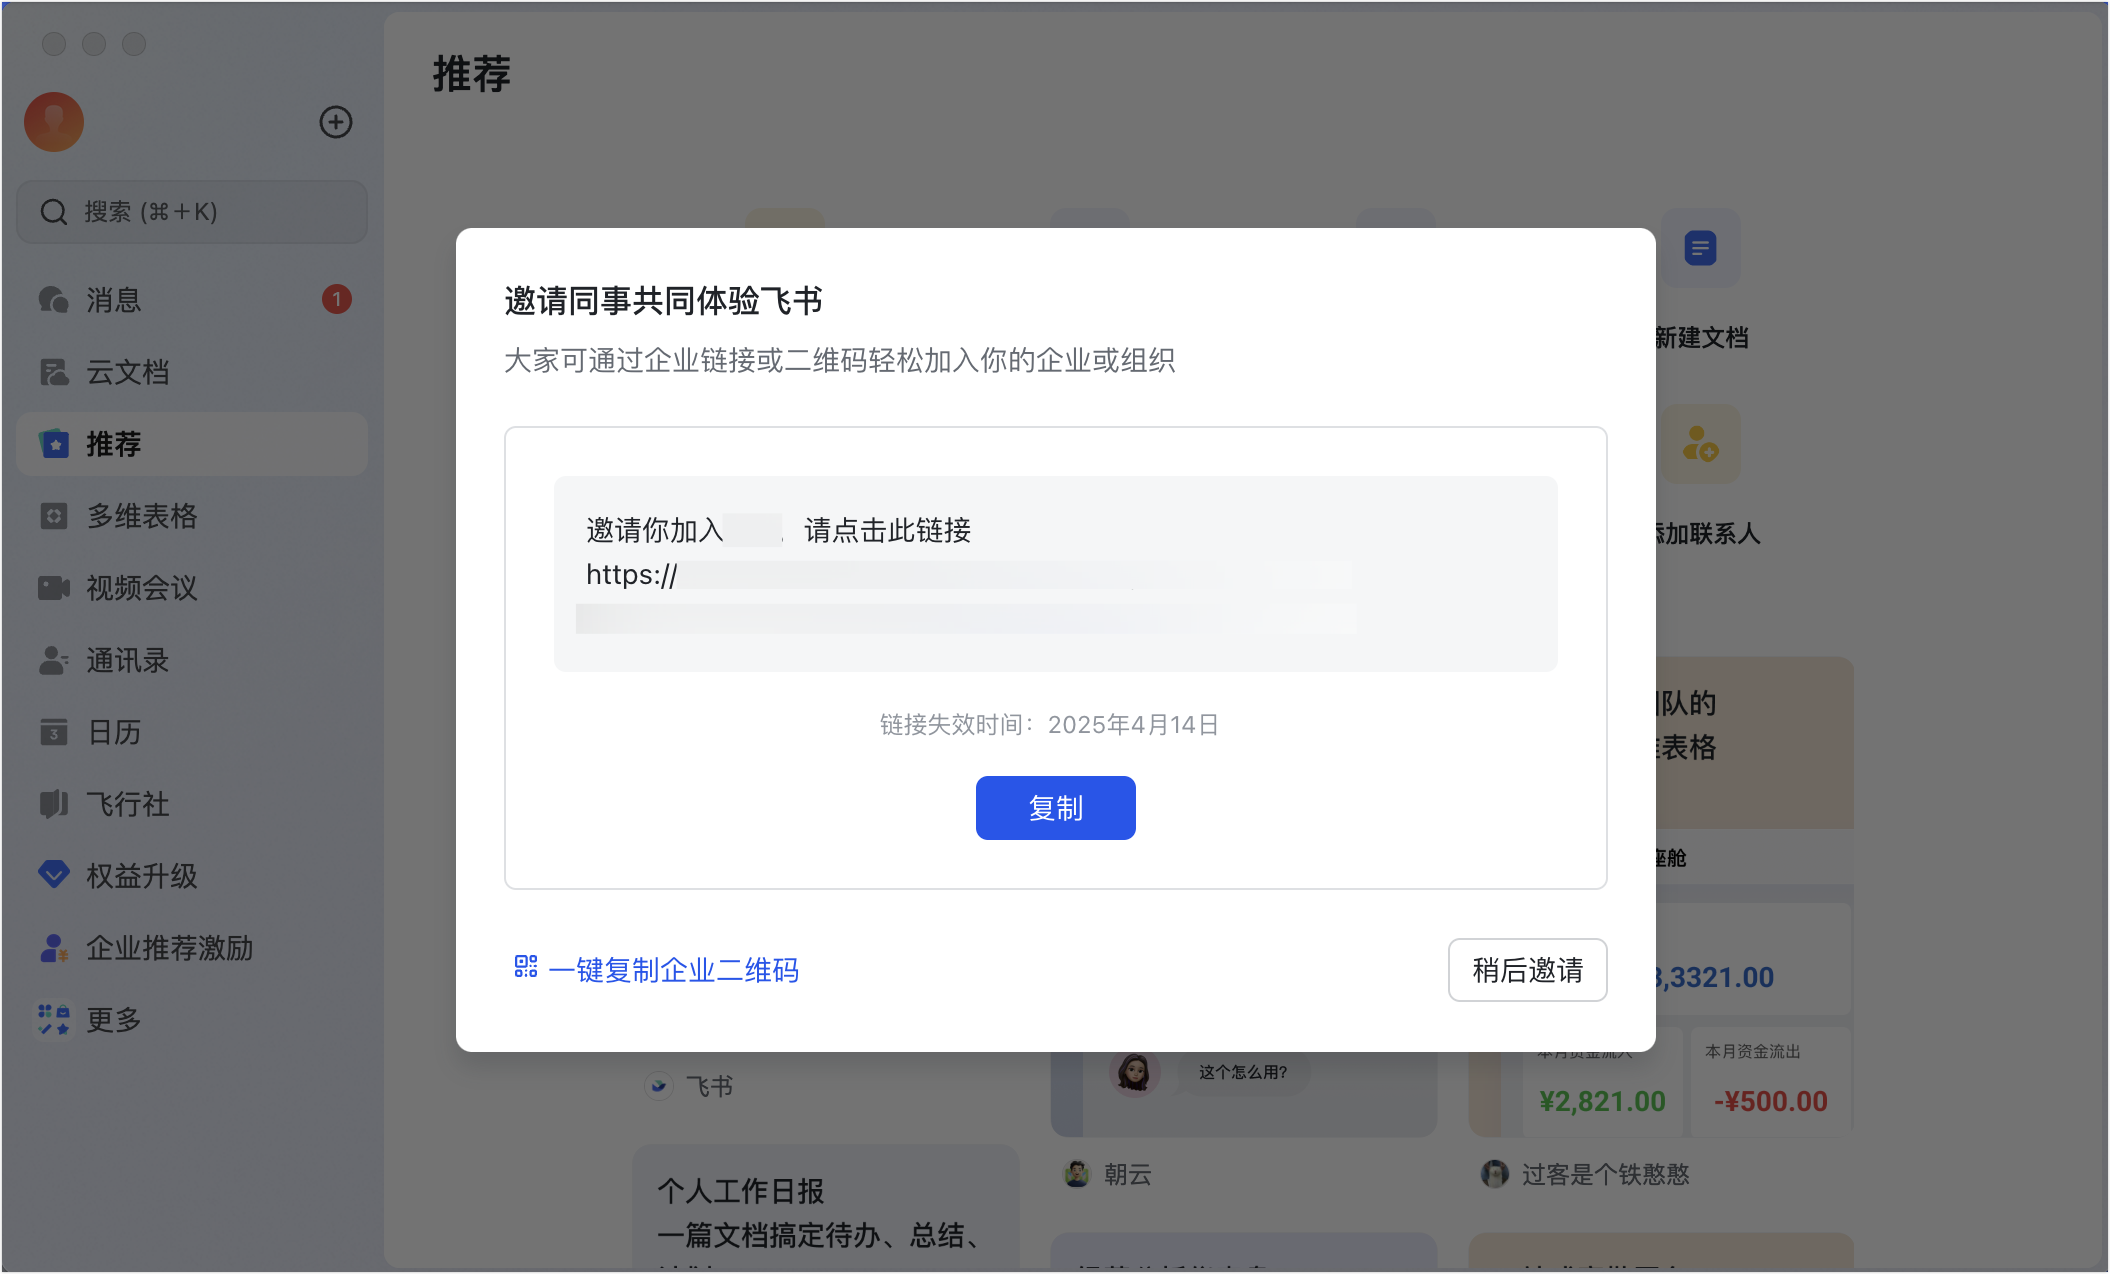Click the 视频会议 camera icon
Viewport: 2110px width, 1274px height.
tap(54, 588)
